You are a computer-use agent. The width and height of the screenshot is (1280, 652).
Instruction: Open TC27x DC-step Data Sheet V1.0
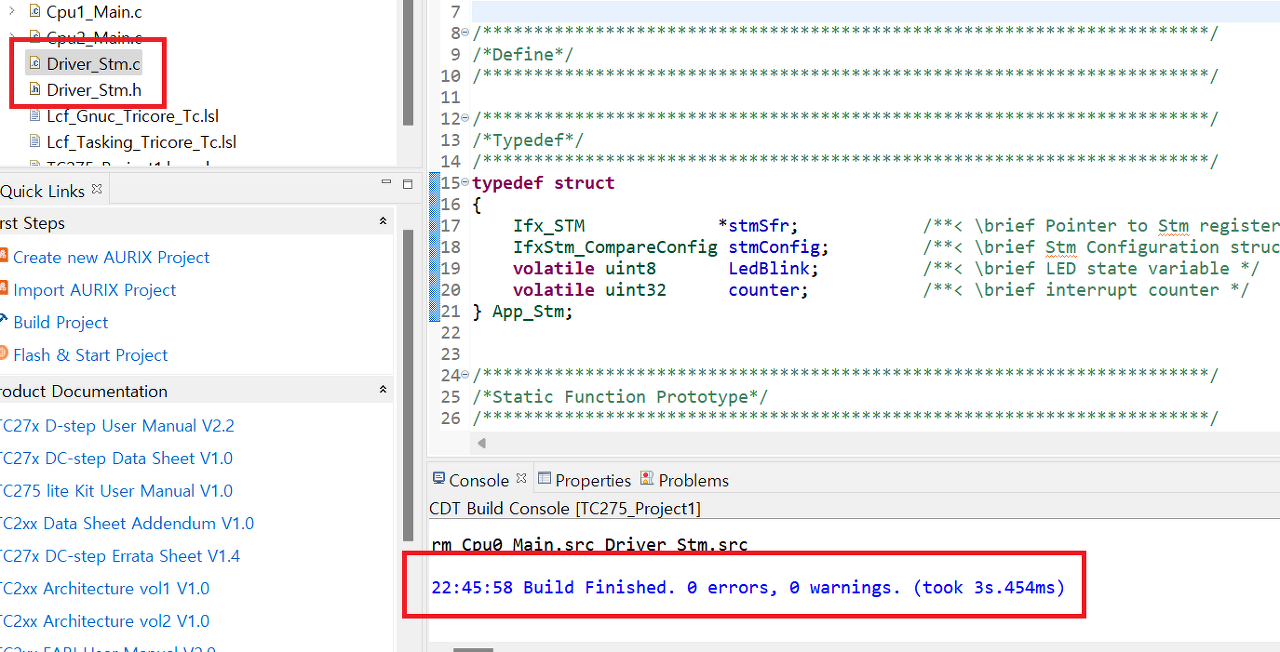pyautogui.click(x=115, y=458)
